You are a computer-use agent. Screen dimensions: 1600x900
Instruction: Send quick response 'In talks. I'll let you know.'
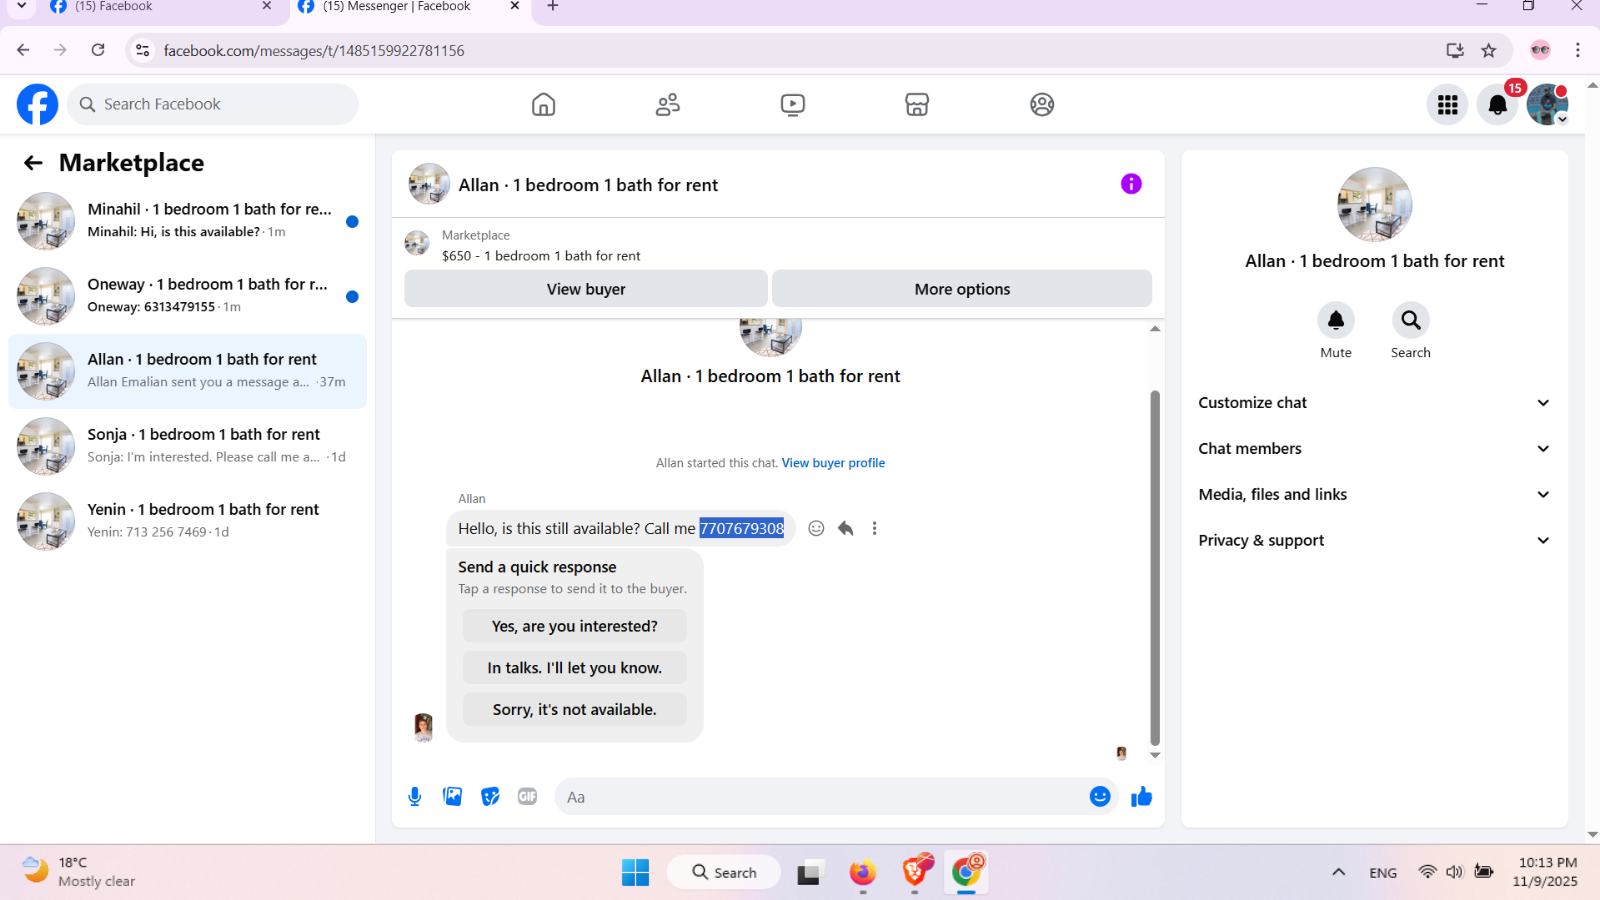[x=575, y=668]
